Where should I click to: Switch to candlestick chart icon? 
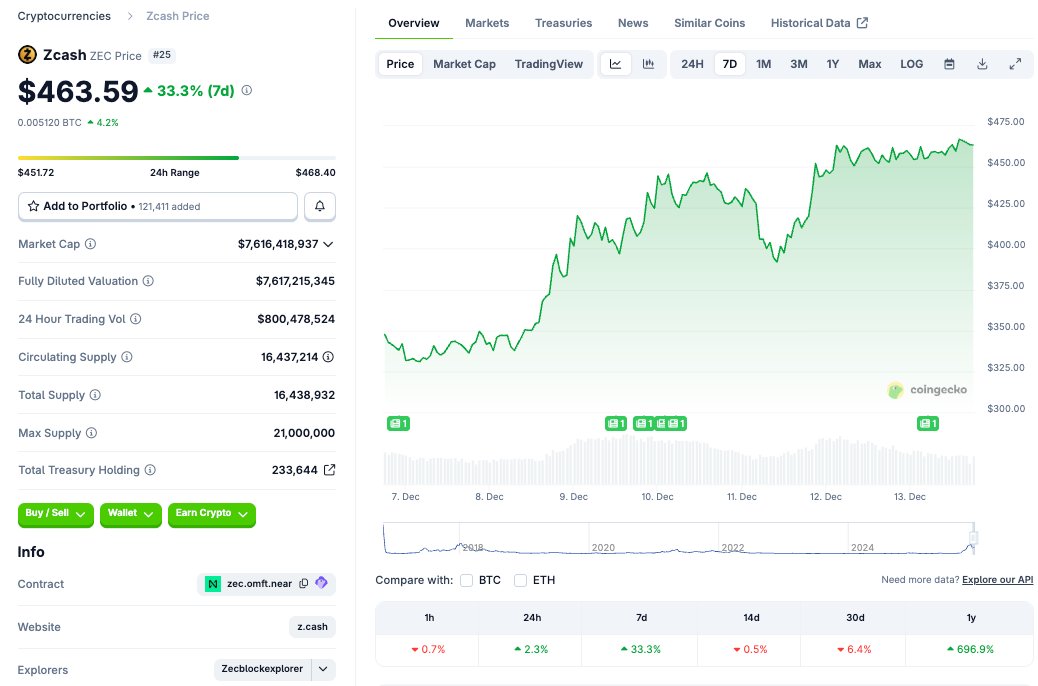[648, 64]
